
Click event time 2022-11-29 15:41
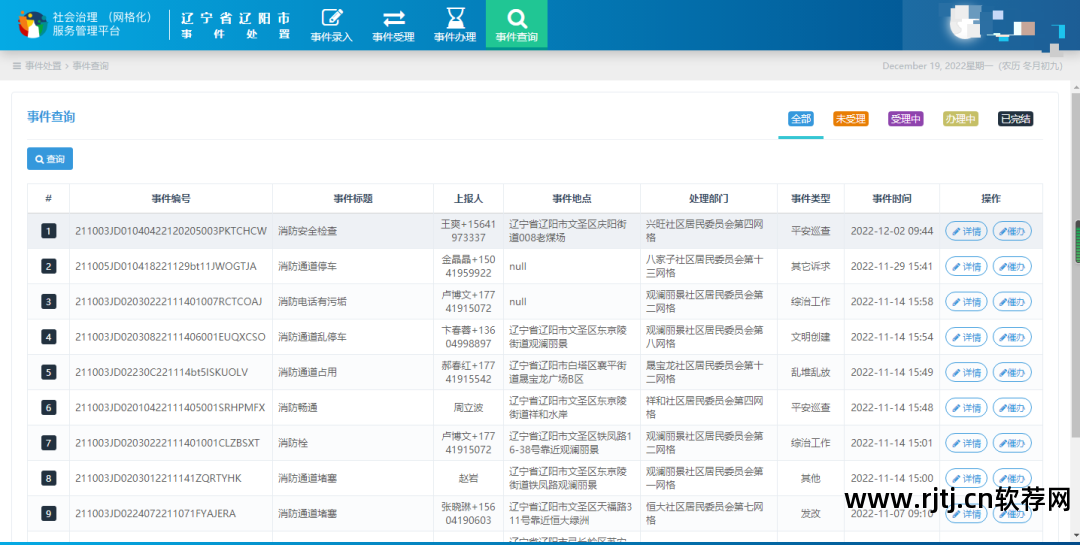(892, 267)
